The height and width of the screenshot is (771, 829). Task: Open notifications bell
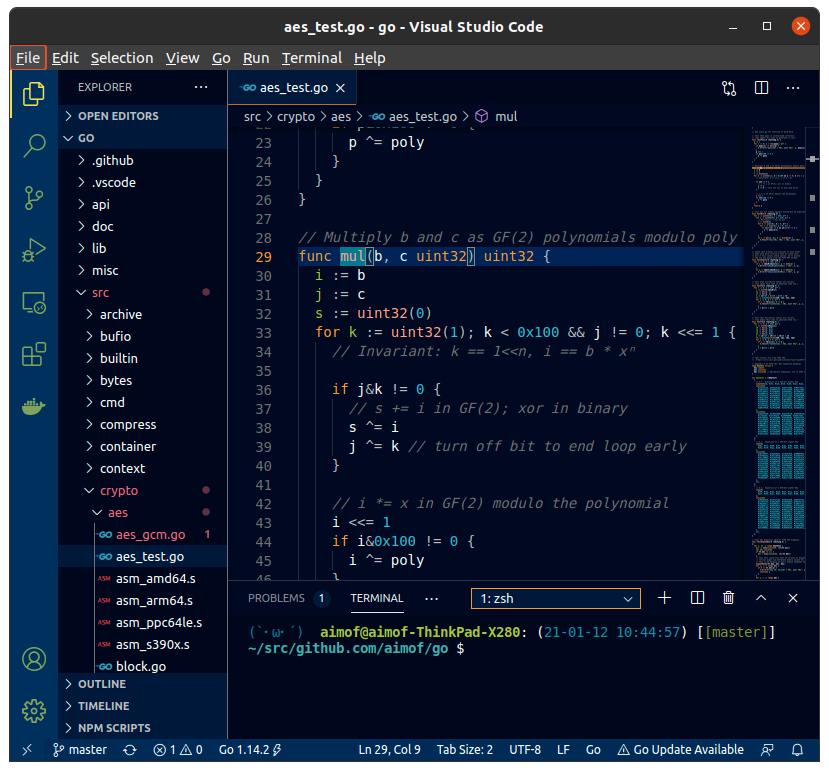coord(797,750)
